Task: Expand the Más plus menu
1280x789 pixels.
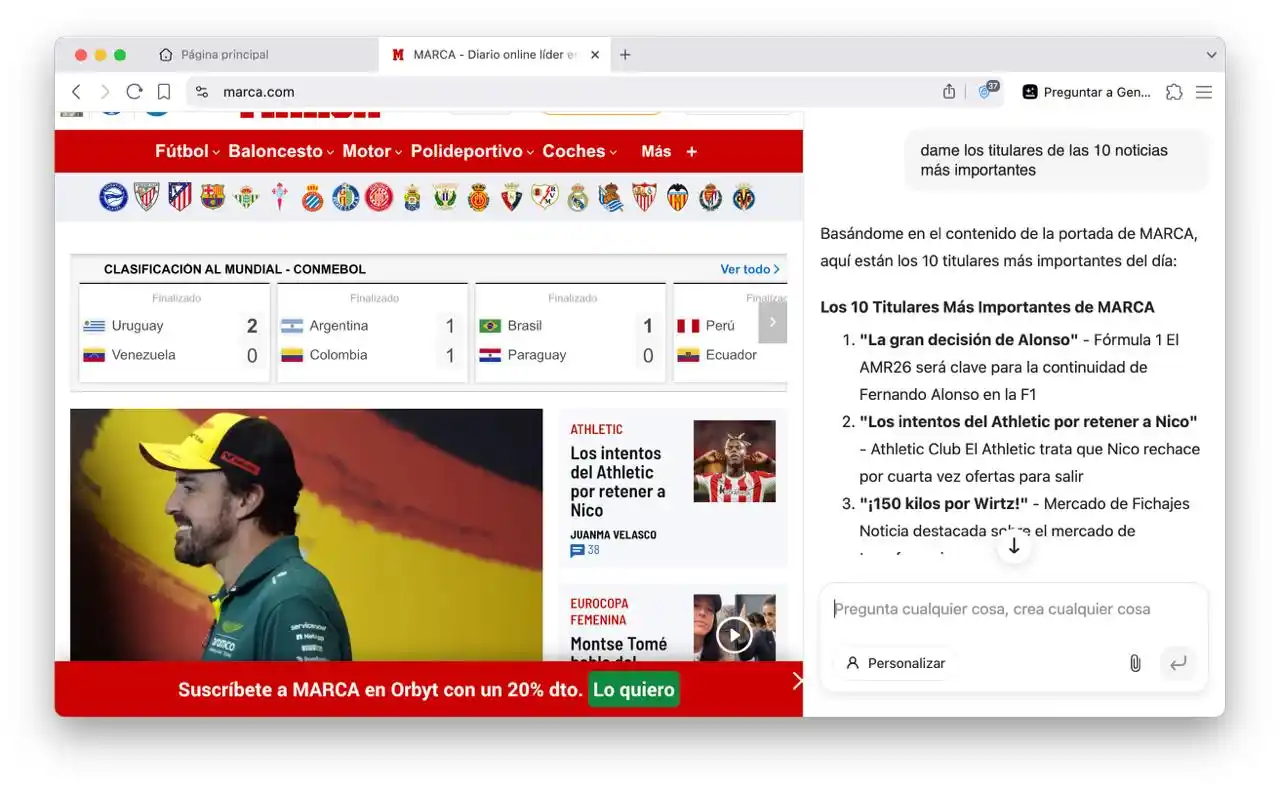Action: point(669,151)
